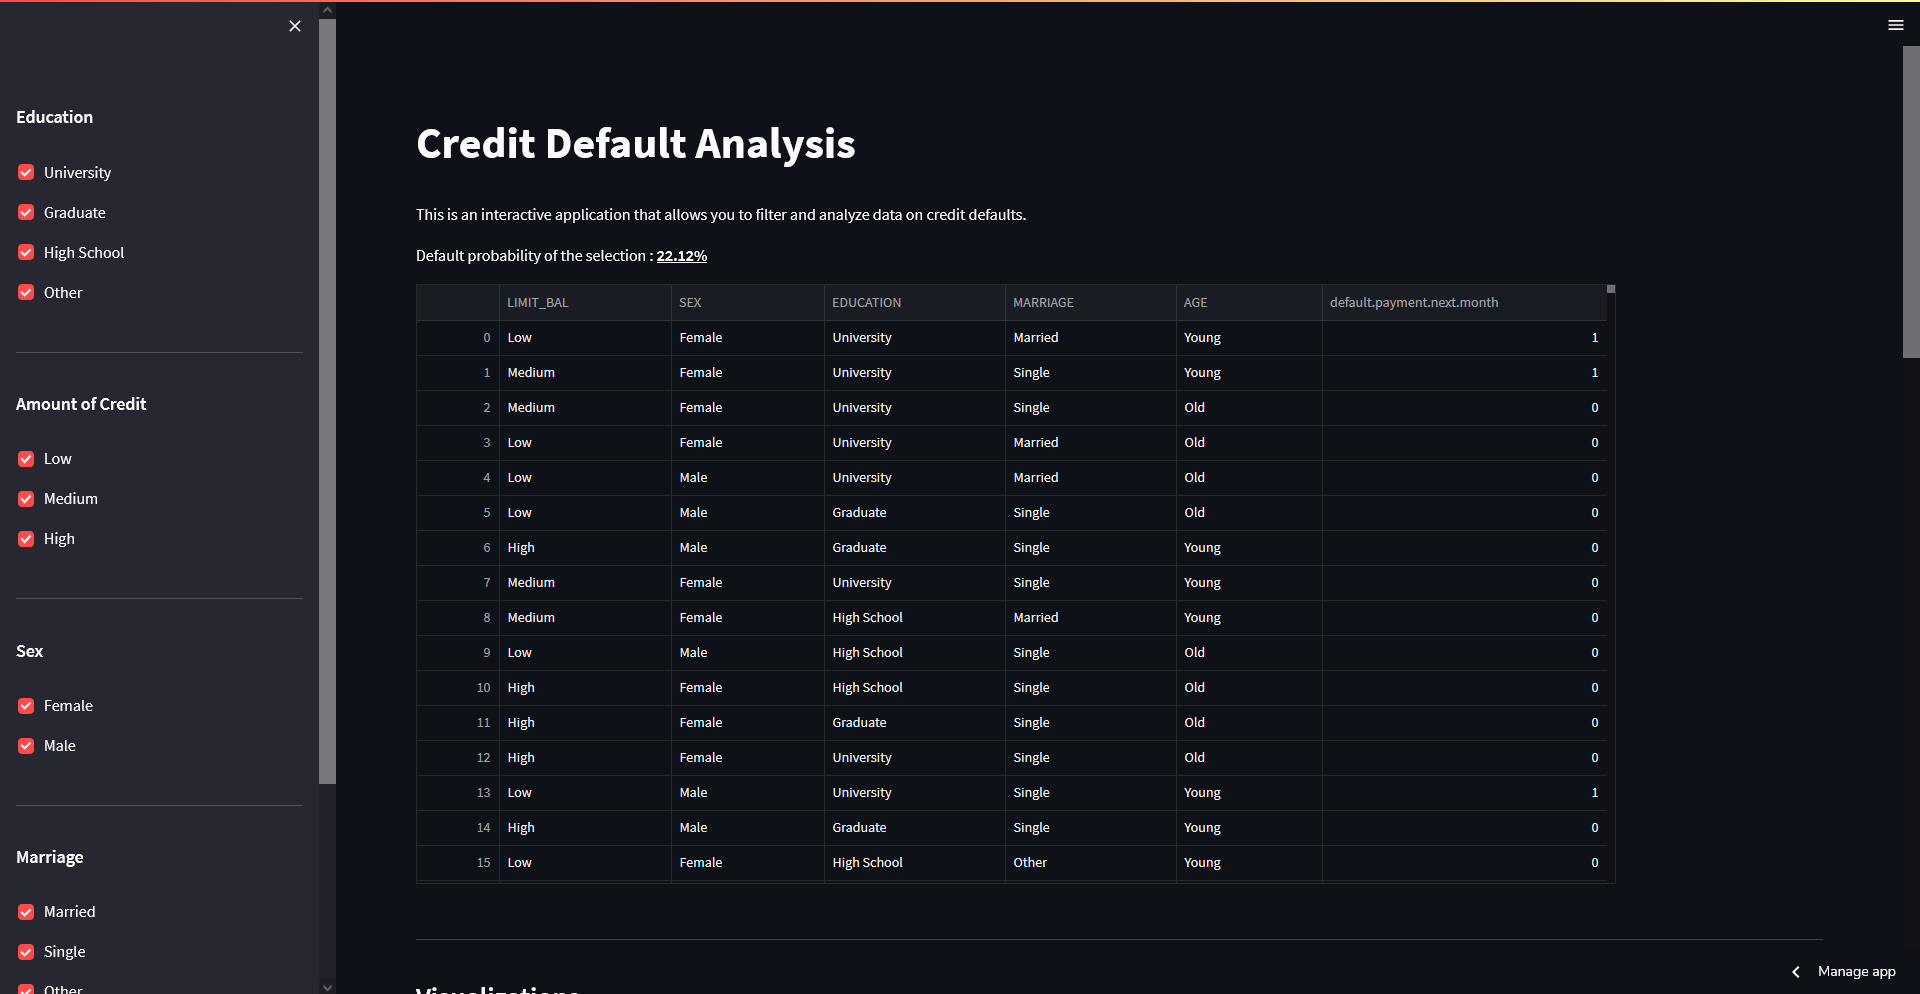This screenshot has height=994, width=1920.
Task: Select the LIMIT_BAL column header
Action: (537, 302)
